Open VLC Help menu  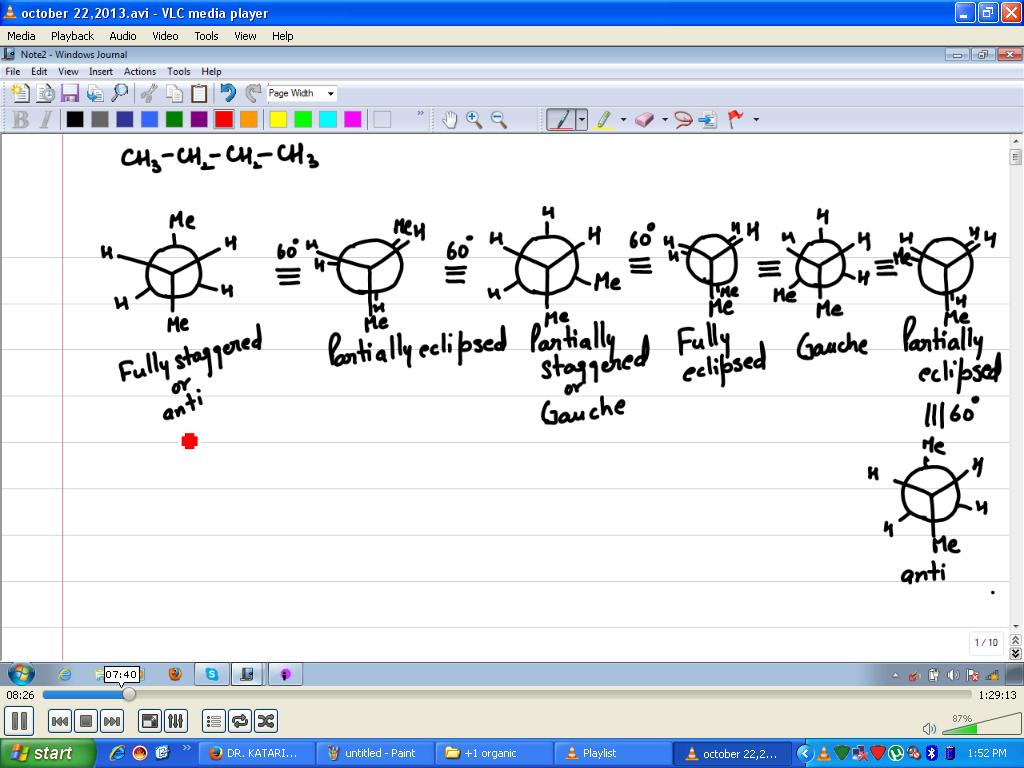coord(283,36)
